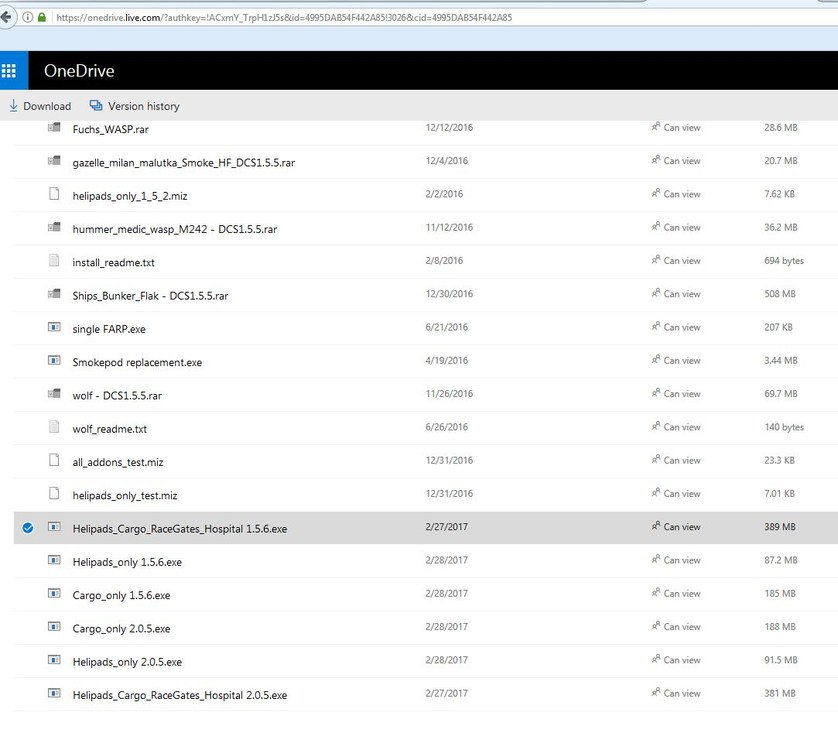
Task: Click the Download toolbar icon
Action: 13,105
